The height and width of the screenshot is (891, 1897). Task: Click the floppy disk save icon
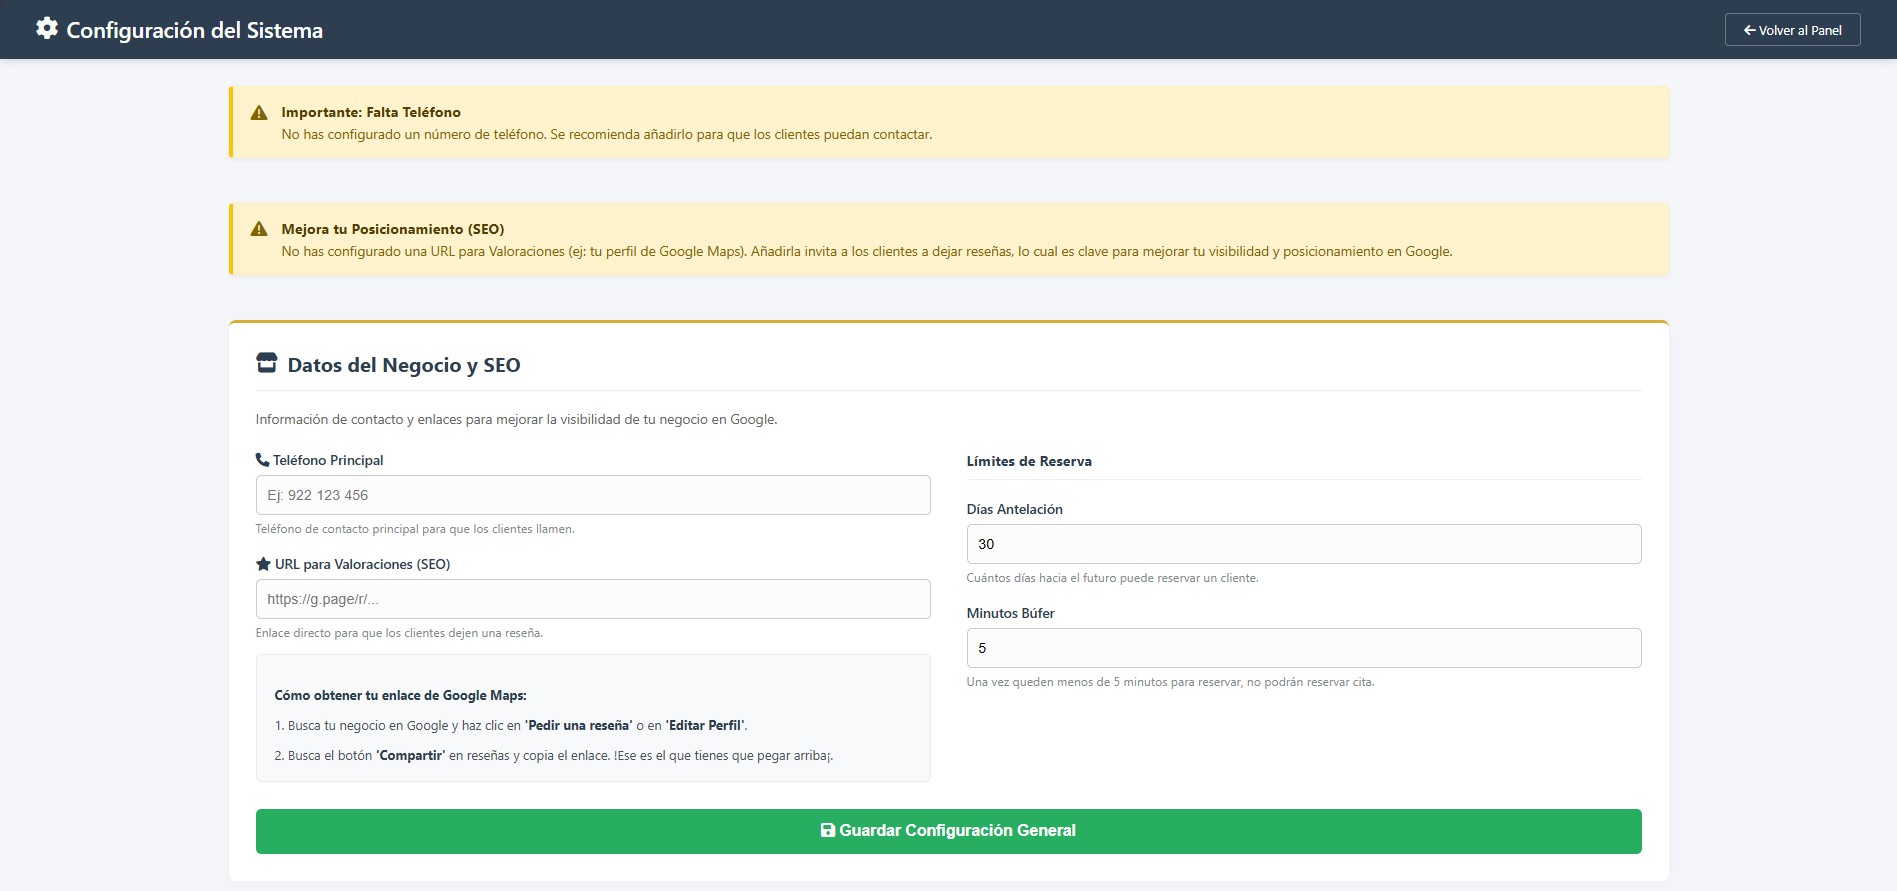pyautogui.click(x=828, y=830)
